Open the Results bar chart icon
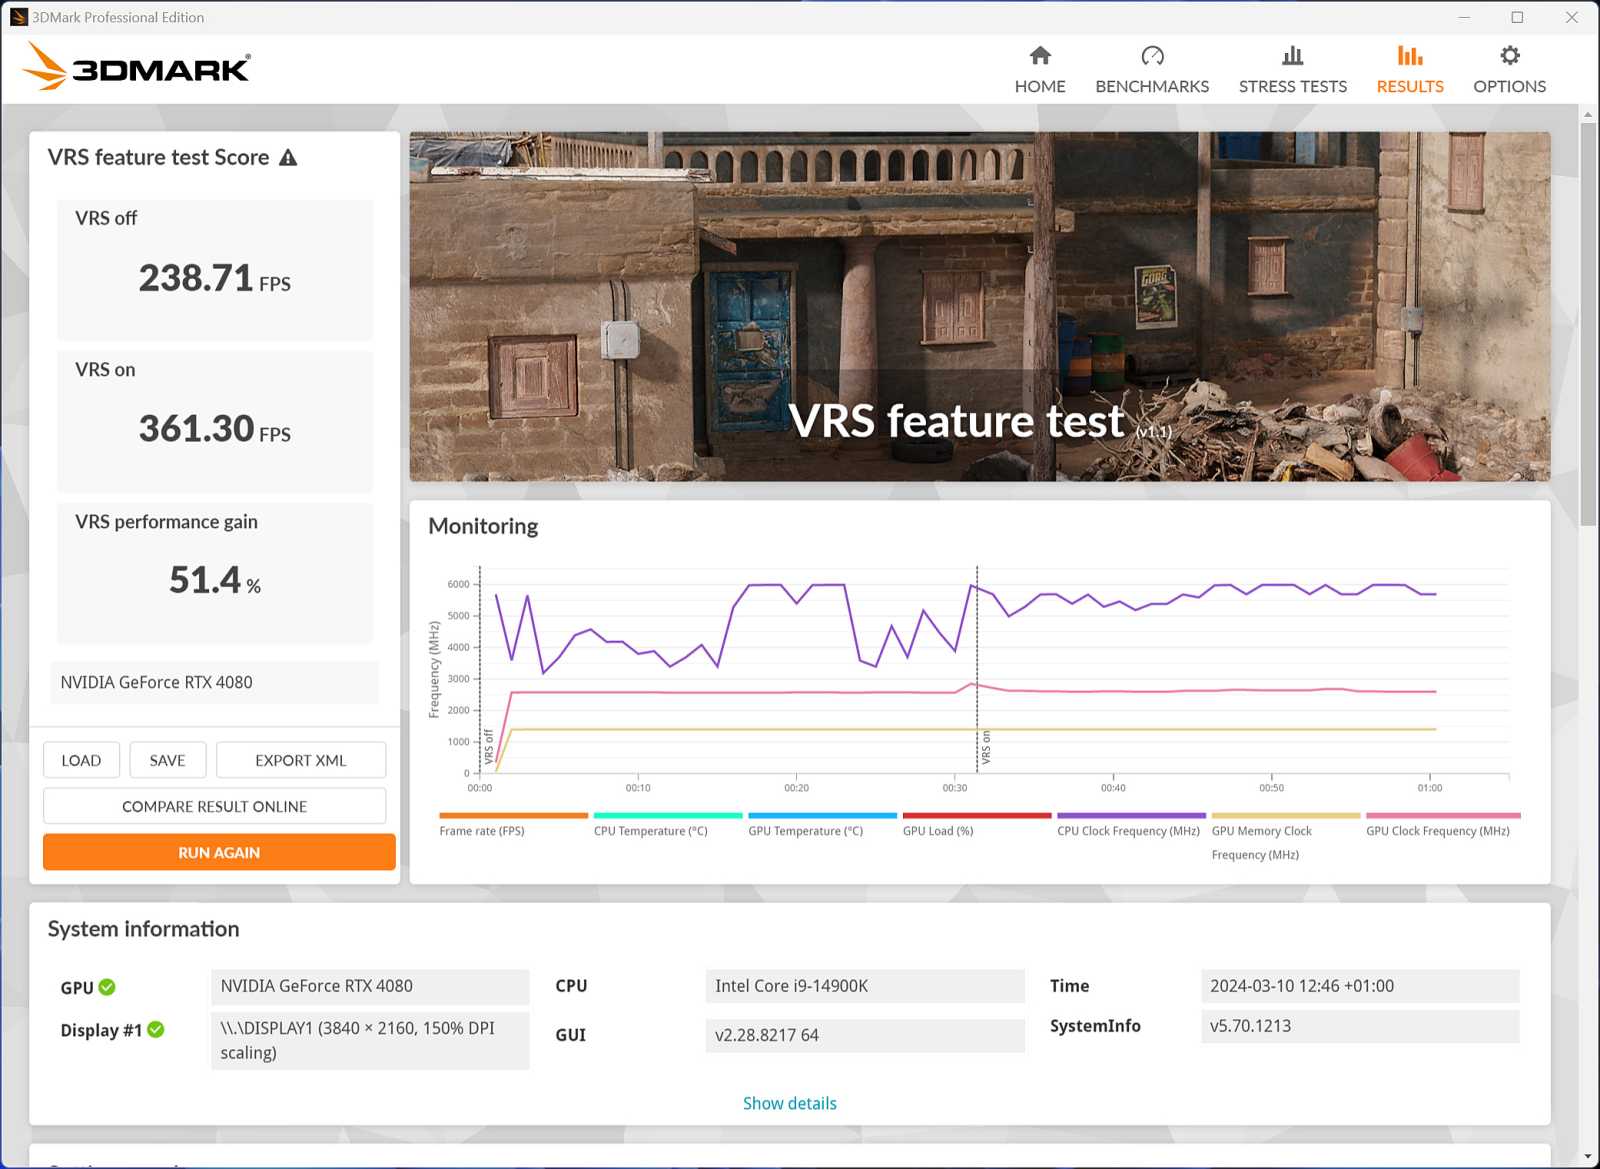The width and height of the screenshot is (1600, 1169). (1410, 55)
